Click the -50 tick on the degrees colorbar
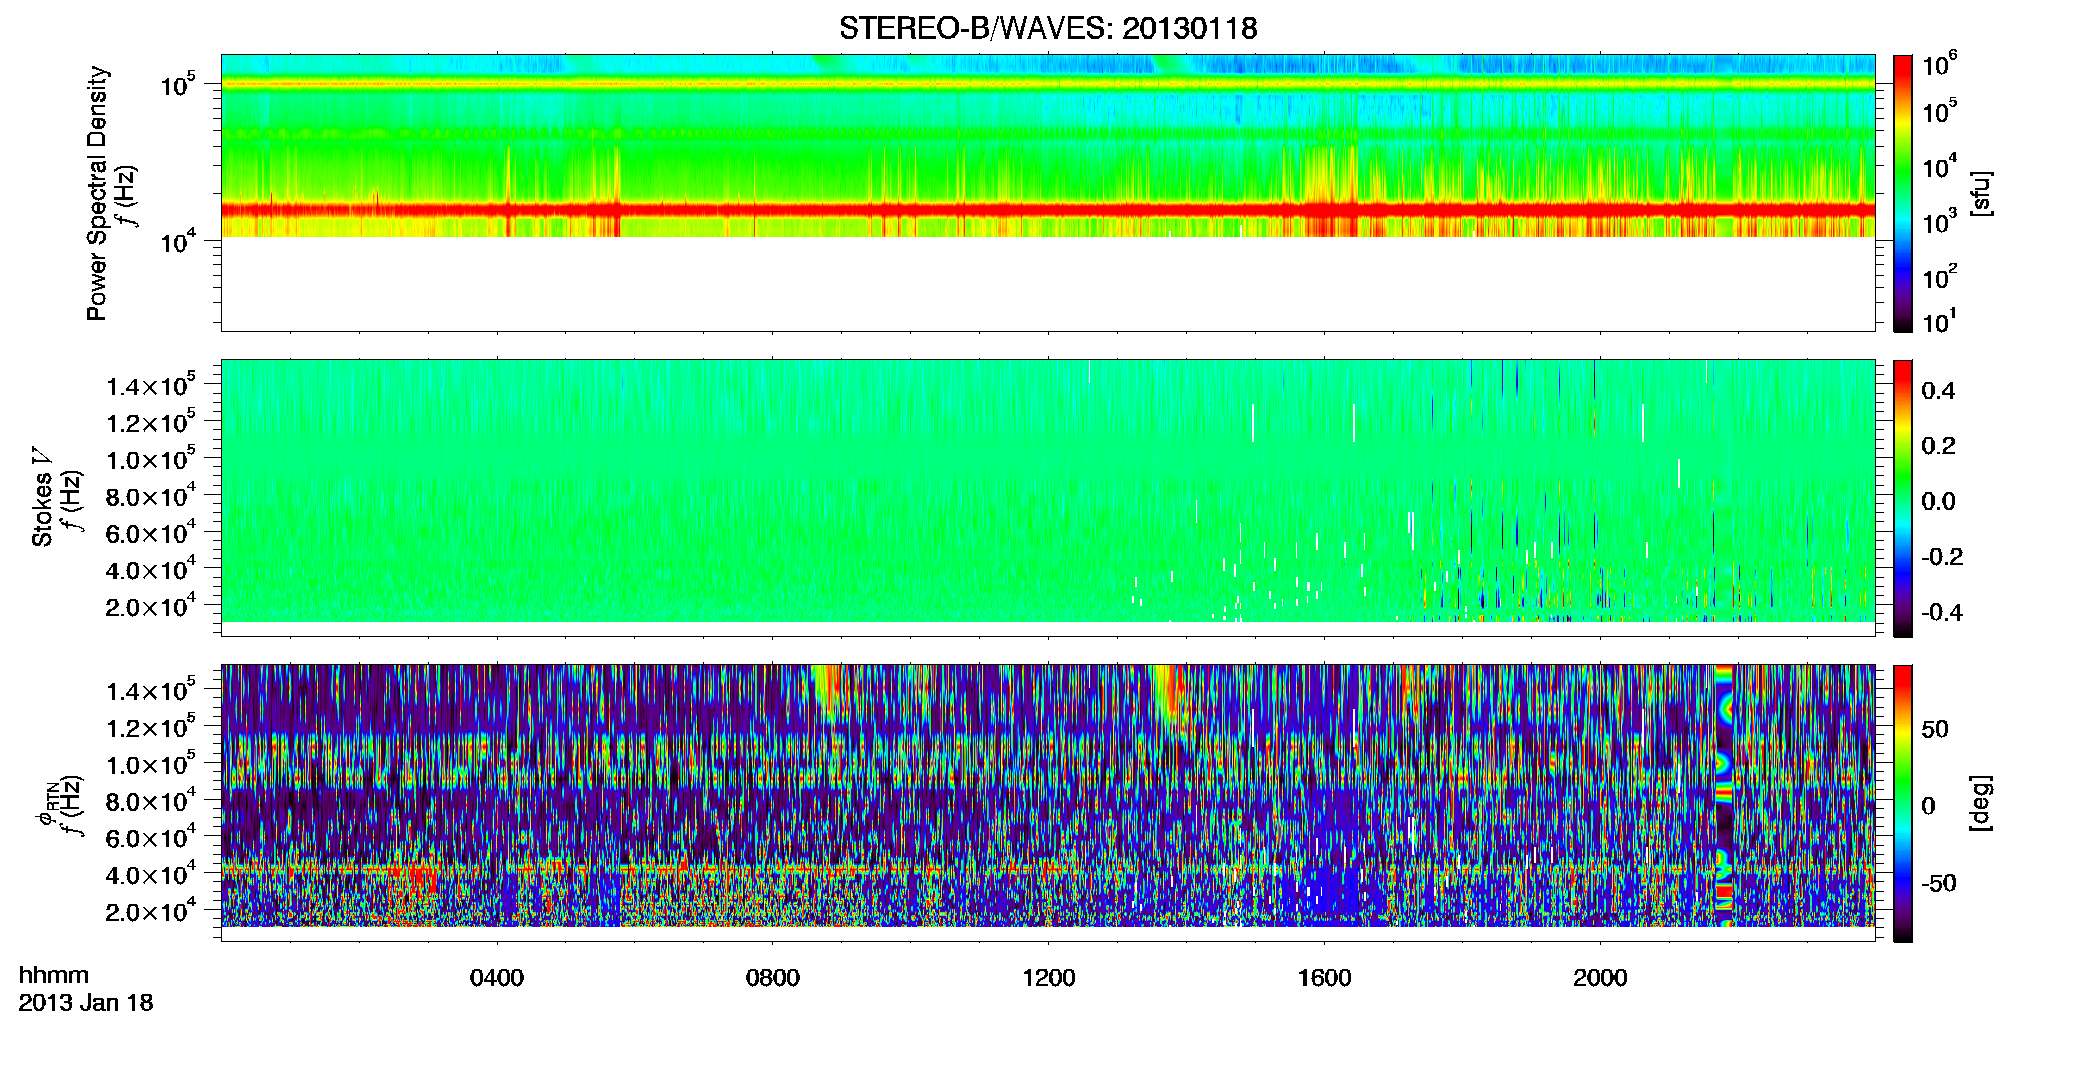 (1941, 884)
